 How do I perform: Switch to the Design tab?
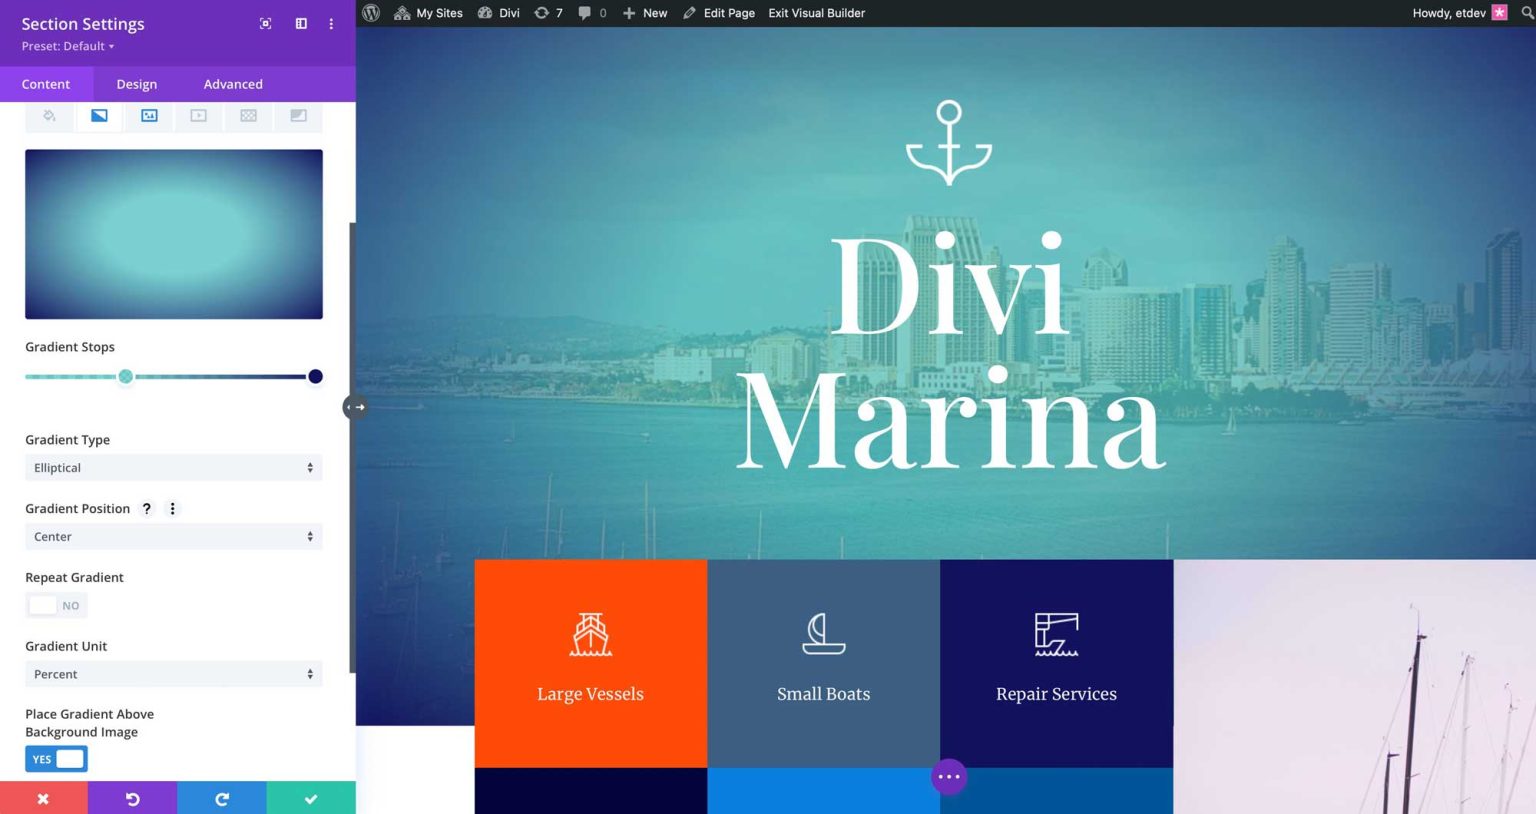136,84
